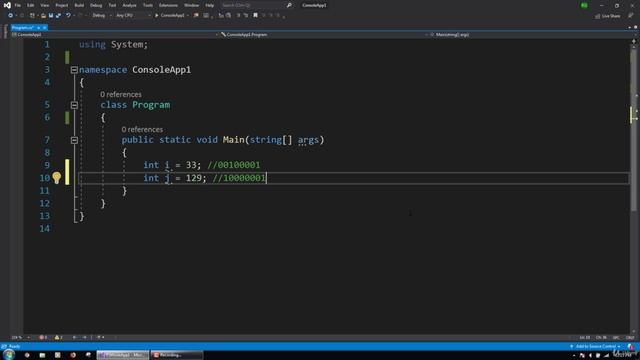Click the green user account badge
Screen dimensions: 640x360
[584, 5]
